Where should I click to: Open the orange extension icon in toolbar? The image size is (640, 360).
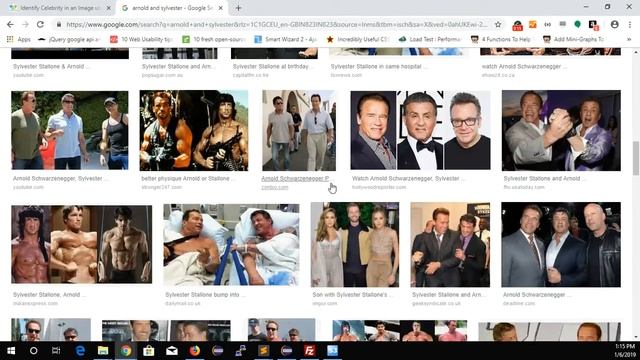[x=533, y=24]
